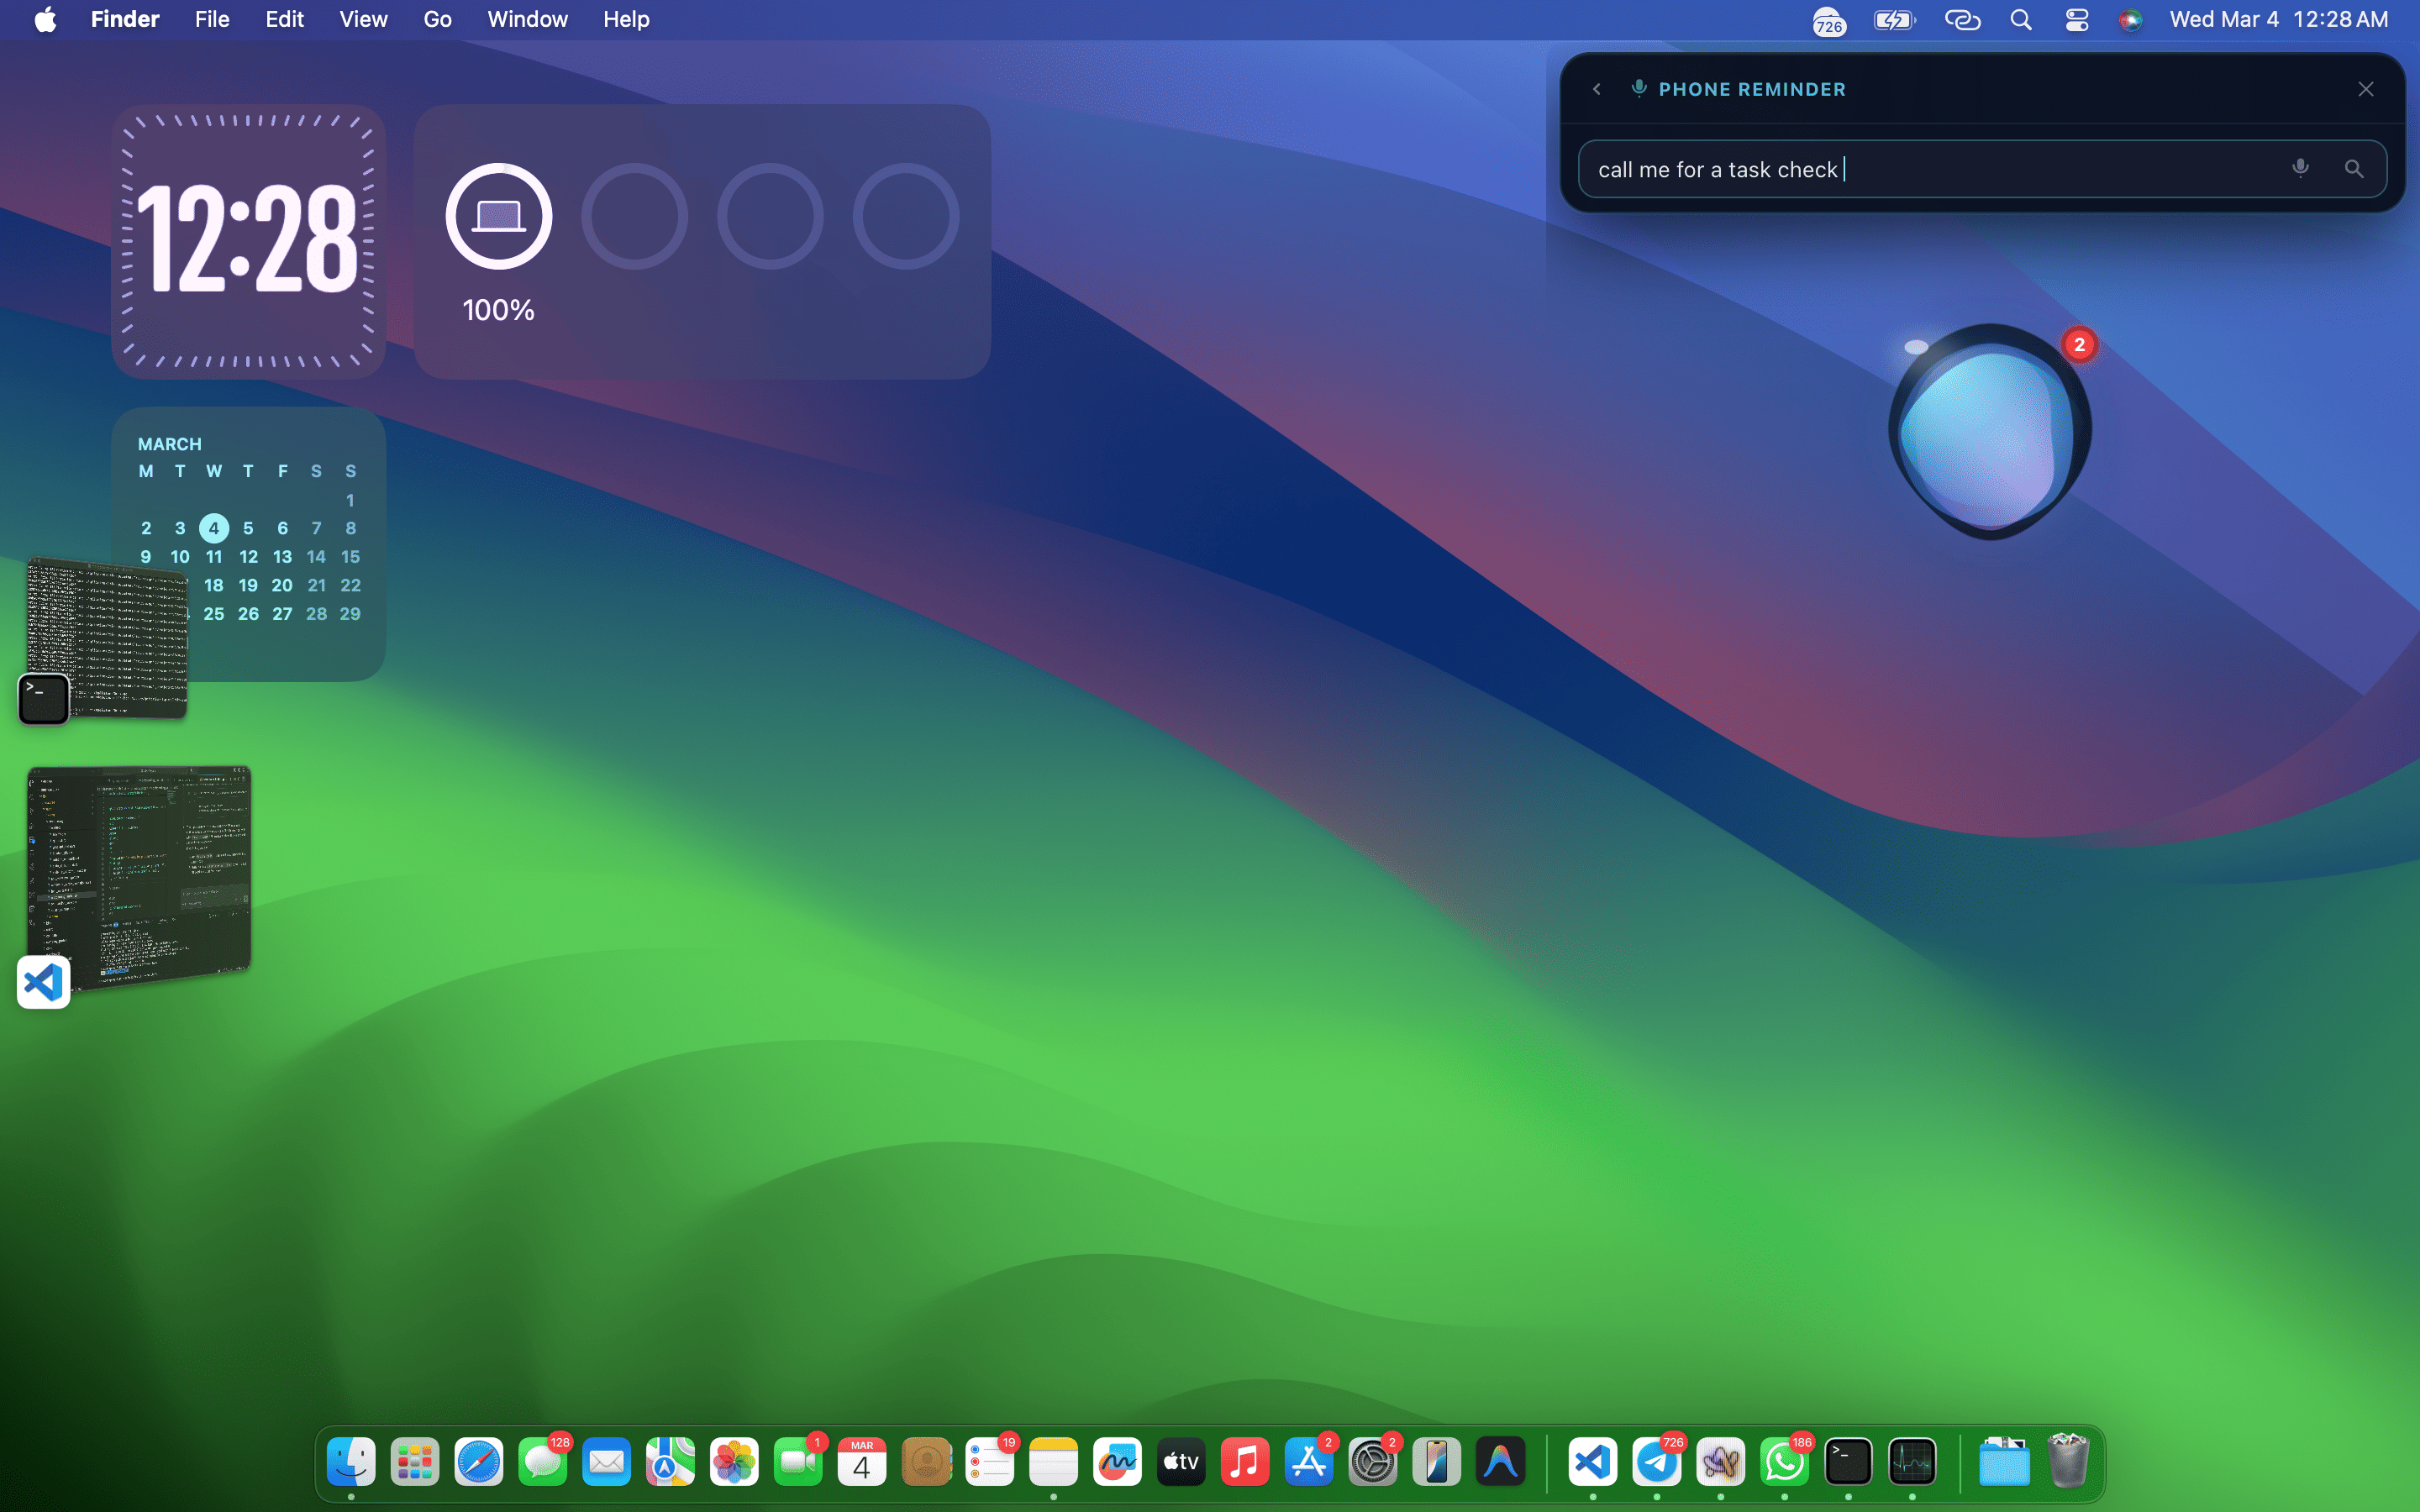
Task: Open the Go menu
Action: (x=437, y=20)
